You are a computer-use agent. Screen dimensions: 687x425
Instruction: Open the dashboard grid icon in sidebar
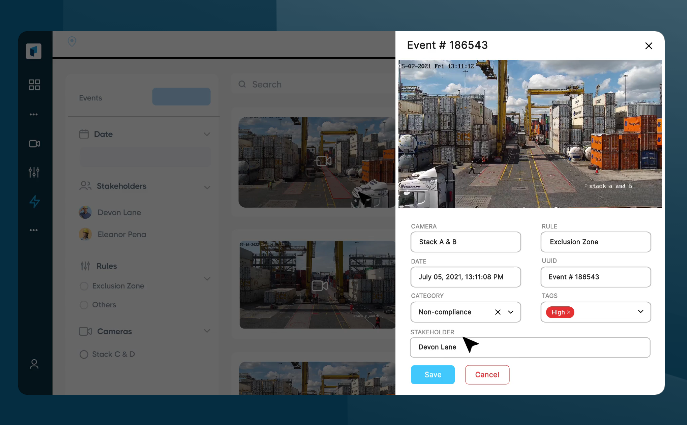pyautogui.click(x=34, y=85)
